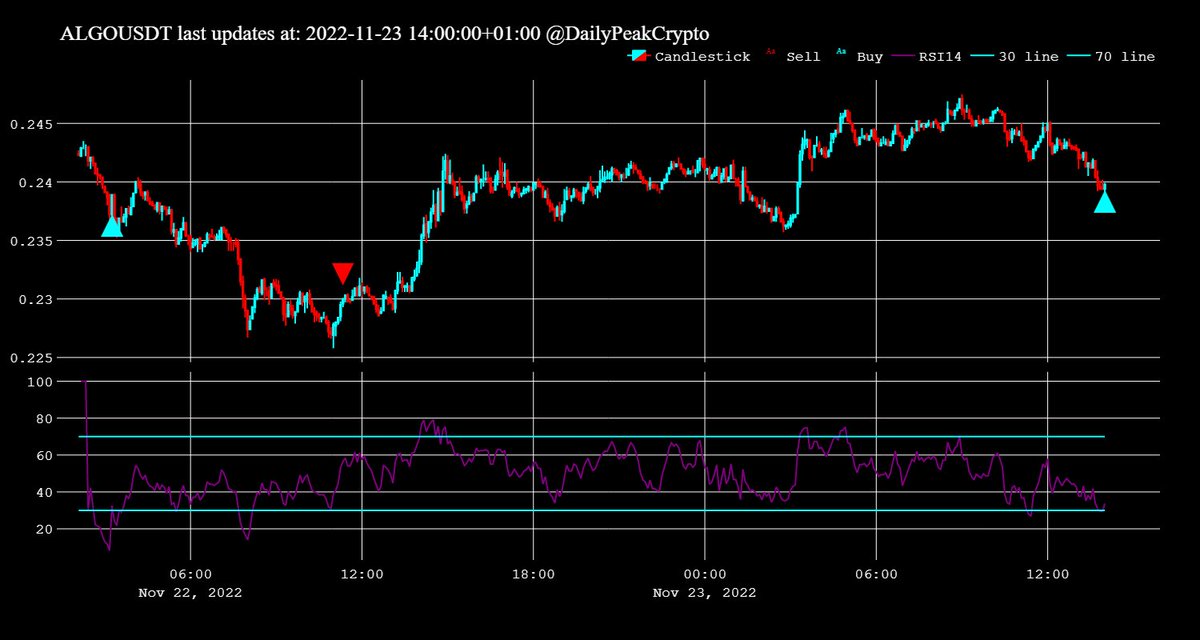Click the red Sell triangle marker
The width and height of the screenshot is (1200, 640).
(343, 274)
